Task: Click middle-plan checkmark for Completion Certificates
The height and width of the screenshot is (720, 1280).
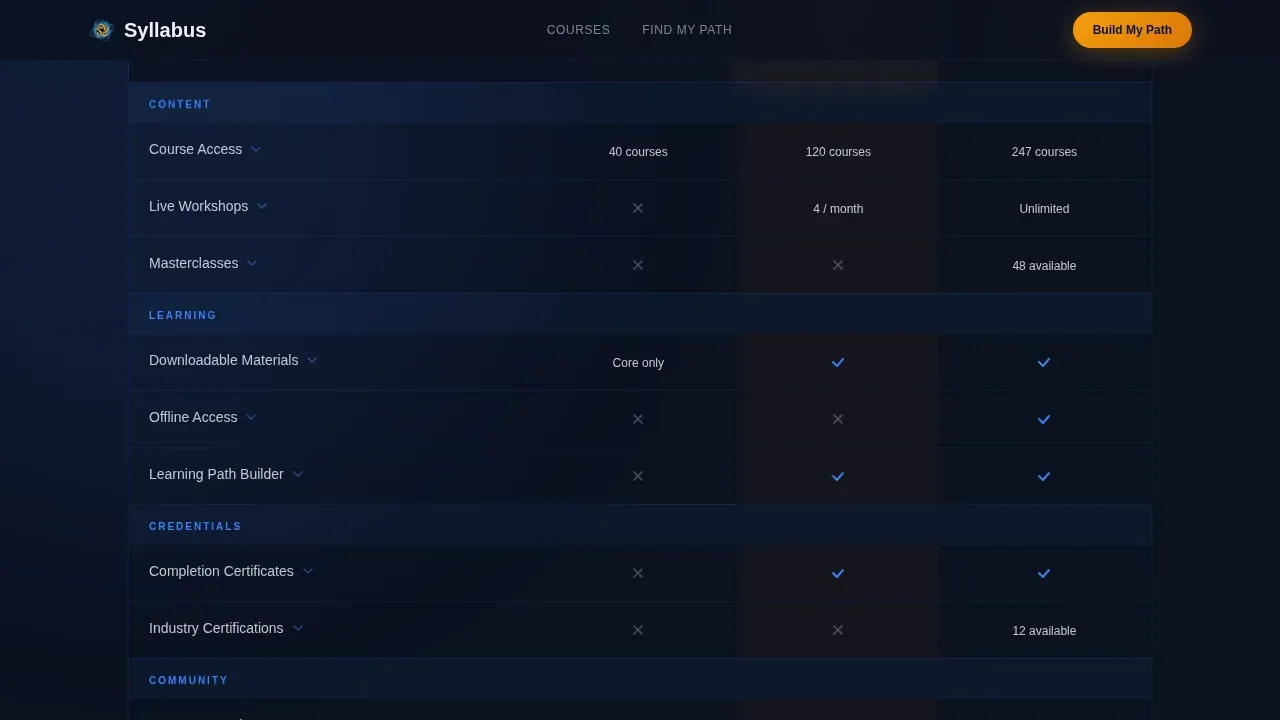Action: coord(838,573)
